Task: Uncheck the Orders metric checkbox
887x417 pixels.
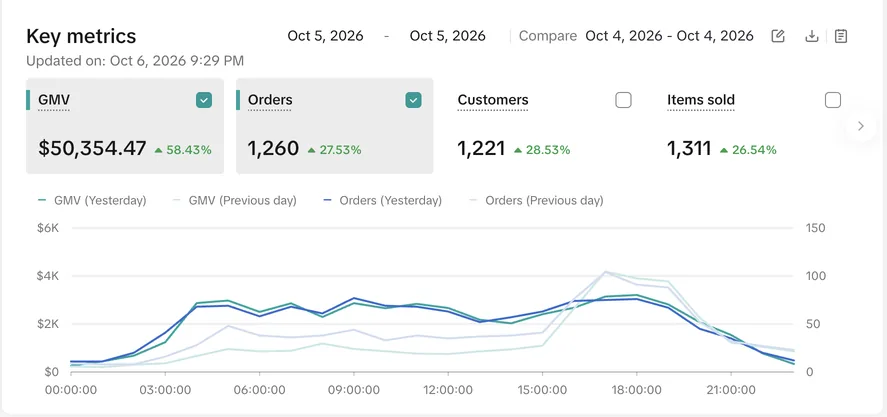Action: tap(414, 101)
